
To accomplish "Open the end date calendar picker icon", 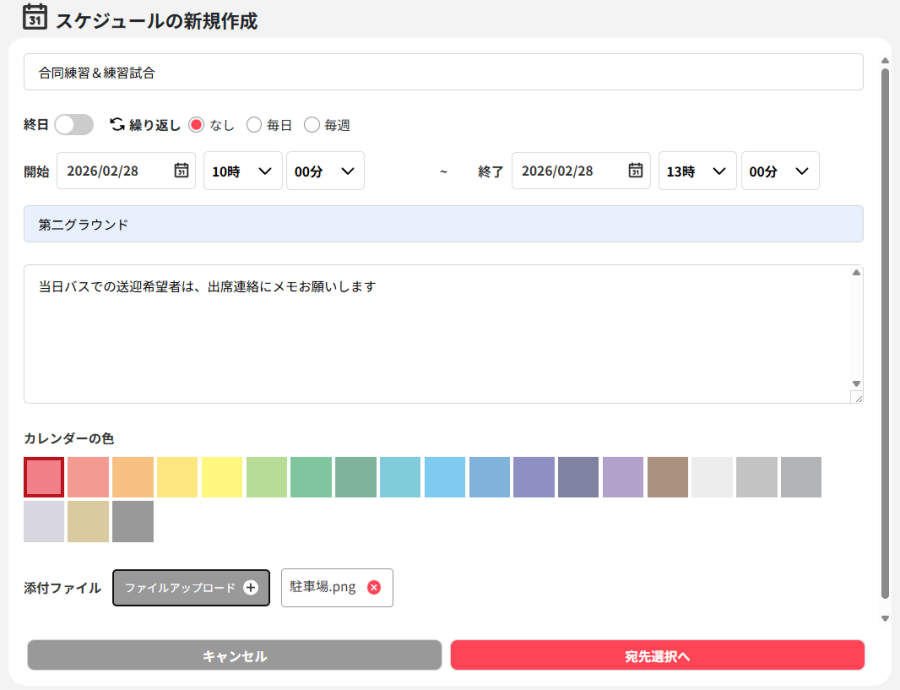I will click(x=636, y=171).
